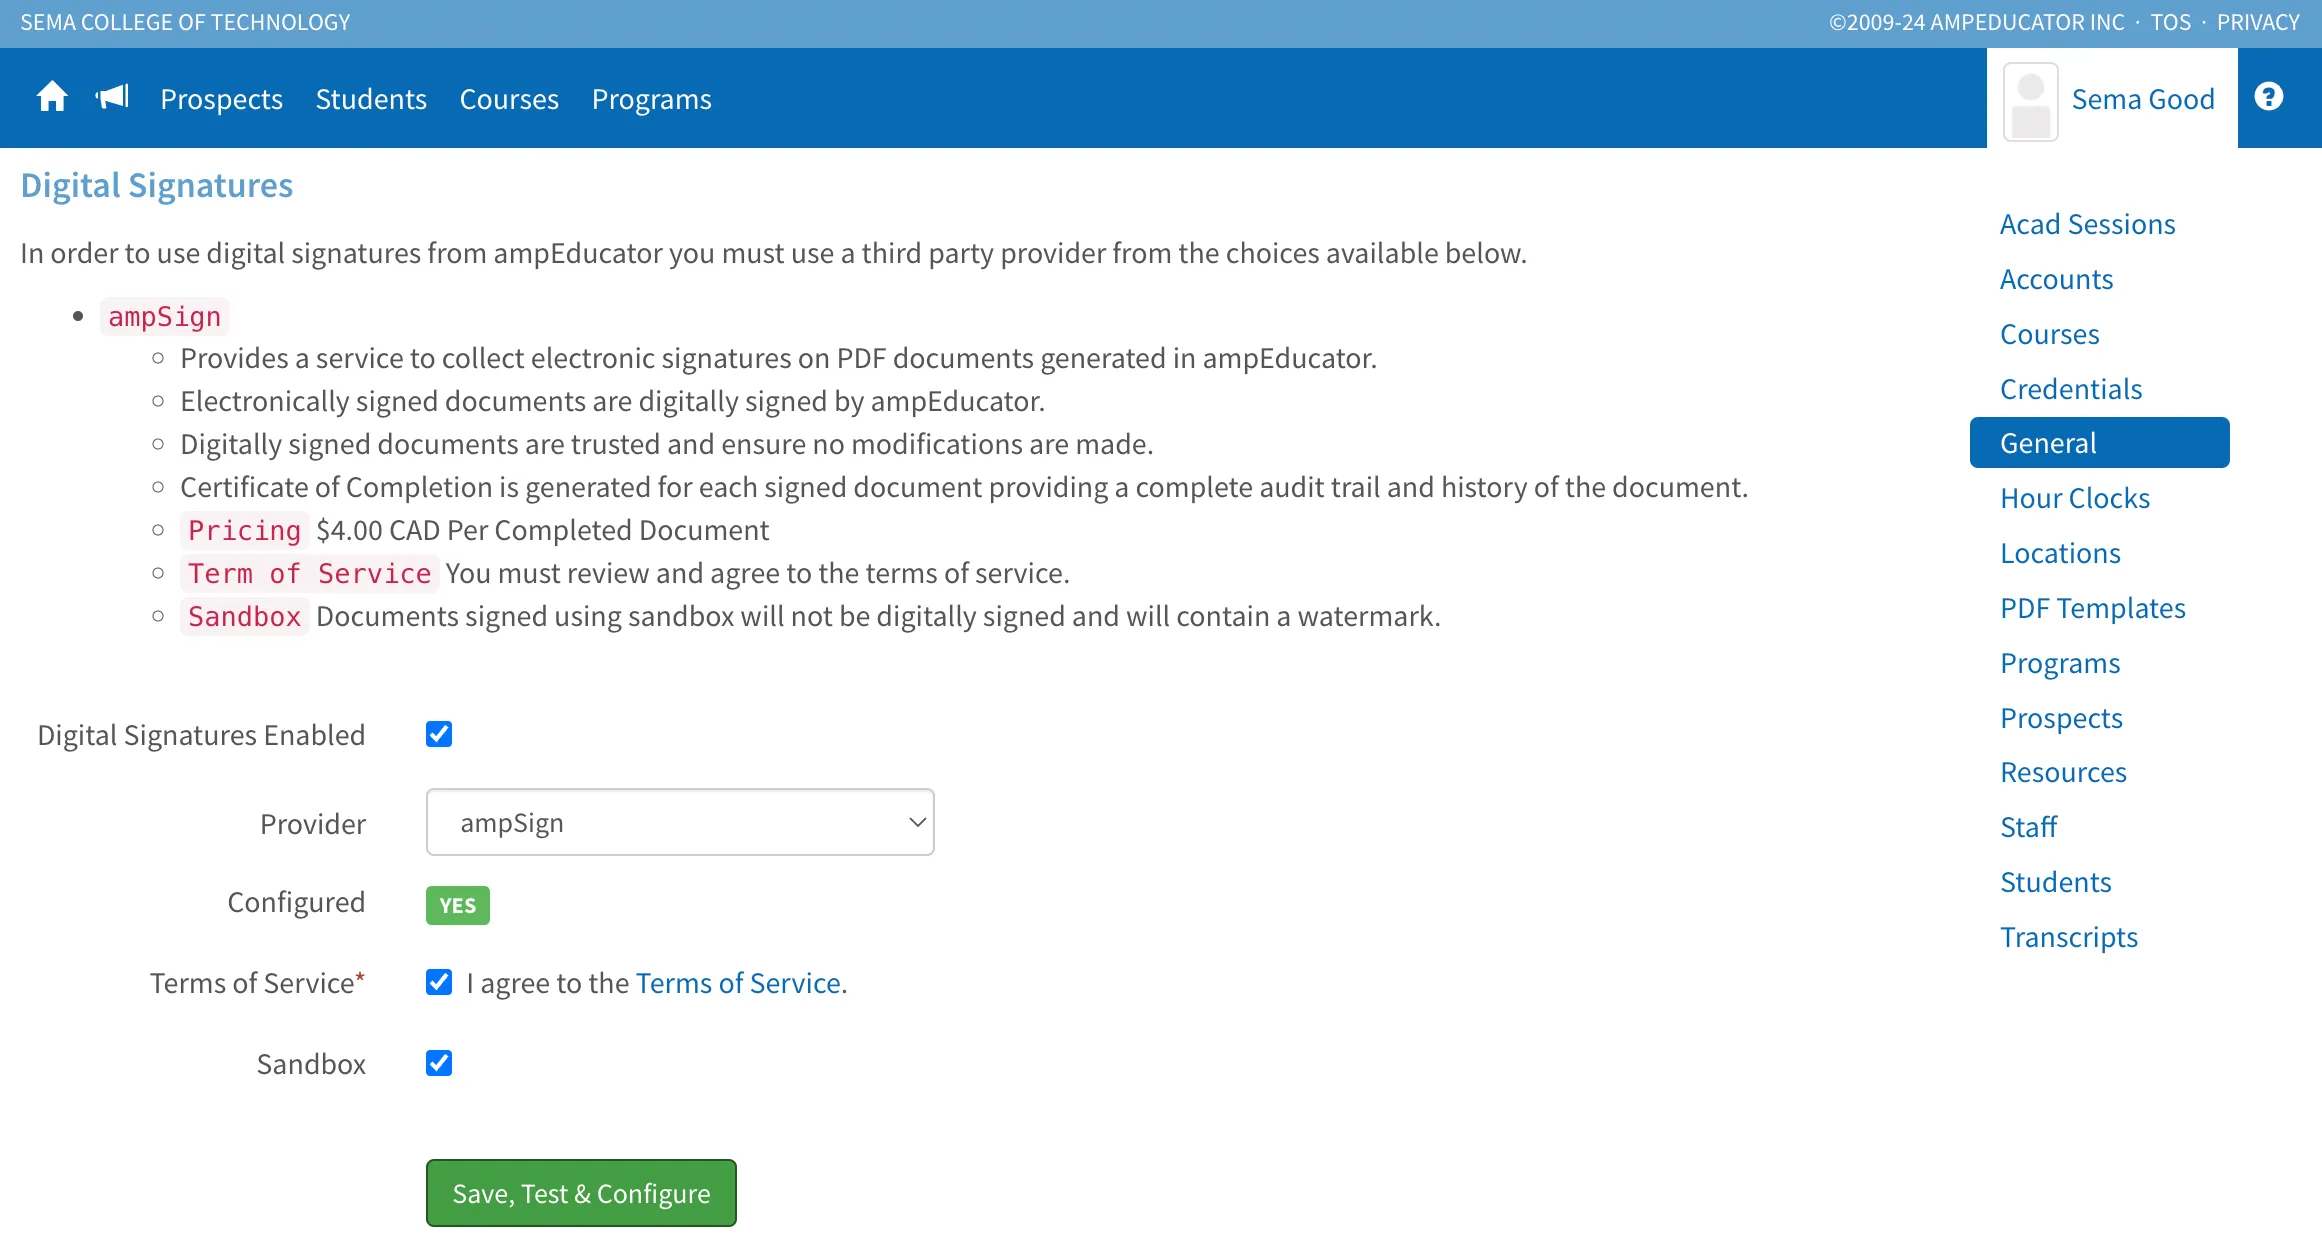The width and height of the screenshot is (2322, 1258).
Task: Open PDF Templates in the sidebar
Action: [2093, 608]
